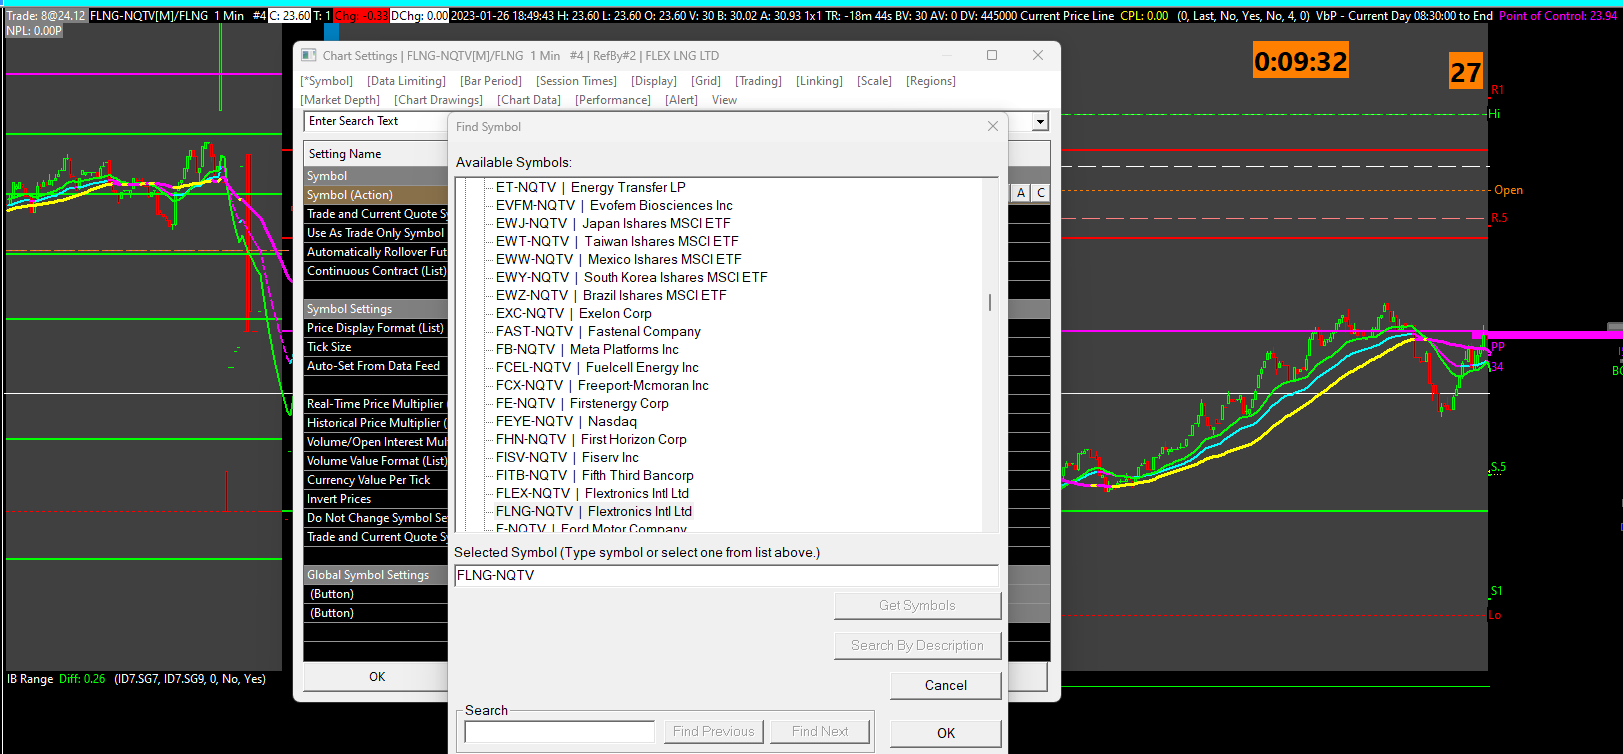Click the Chart Settings window icon
The width and height of the screenshot is (1623, 754).
309,56
